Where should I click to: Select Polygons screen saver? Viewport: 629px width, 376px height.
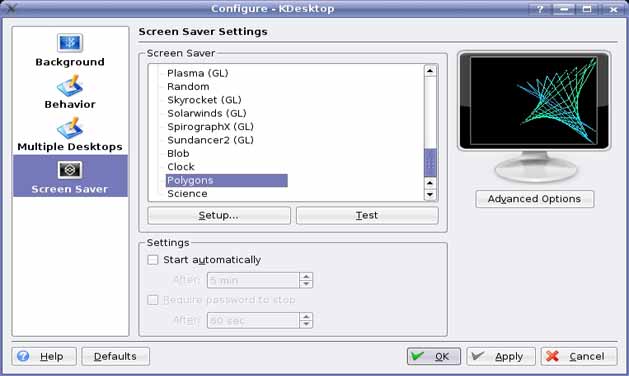click(227, 181)
